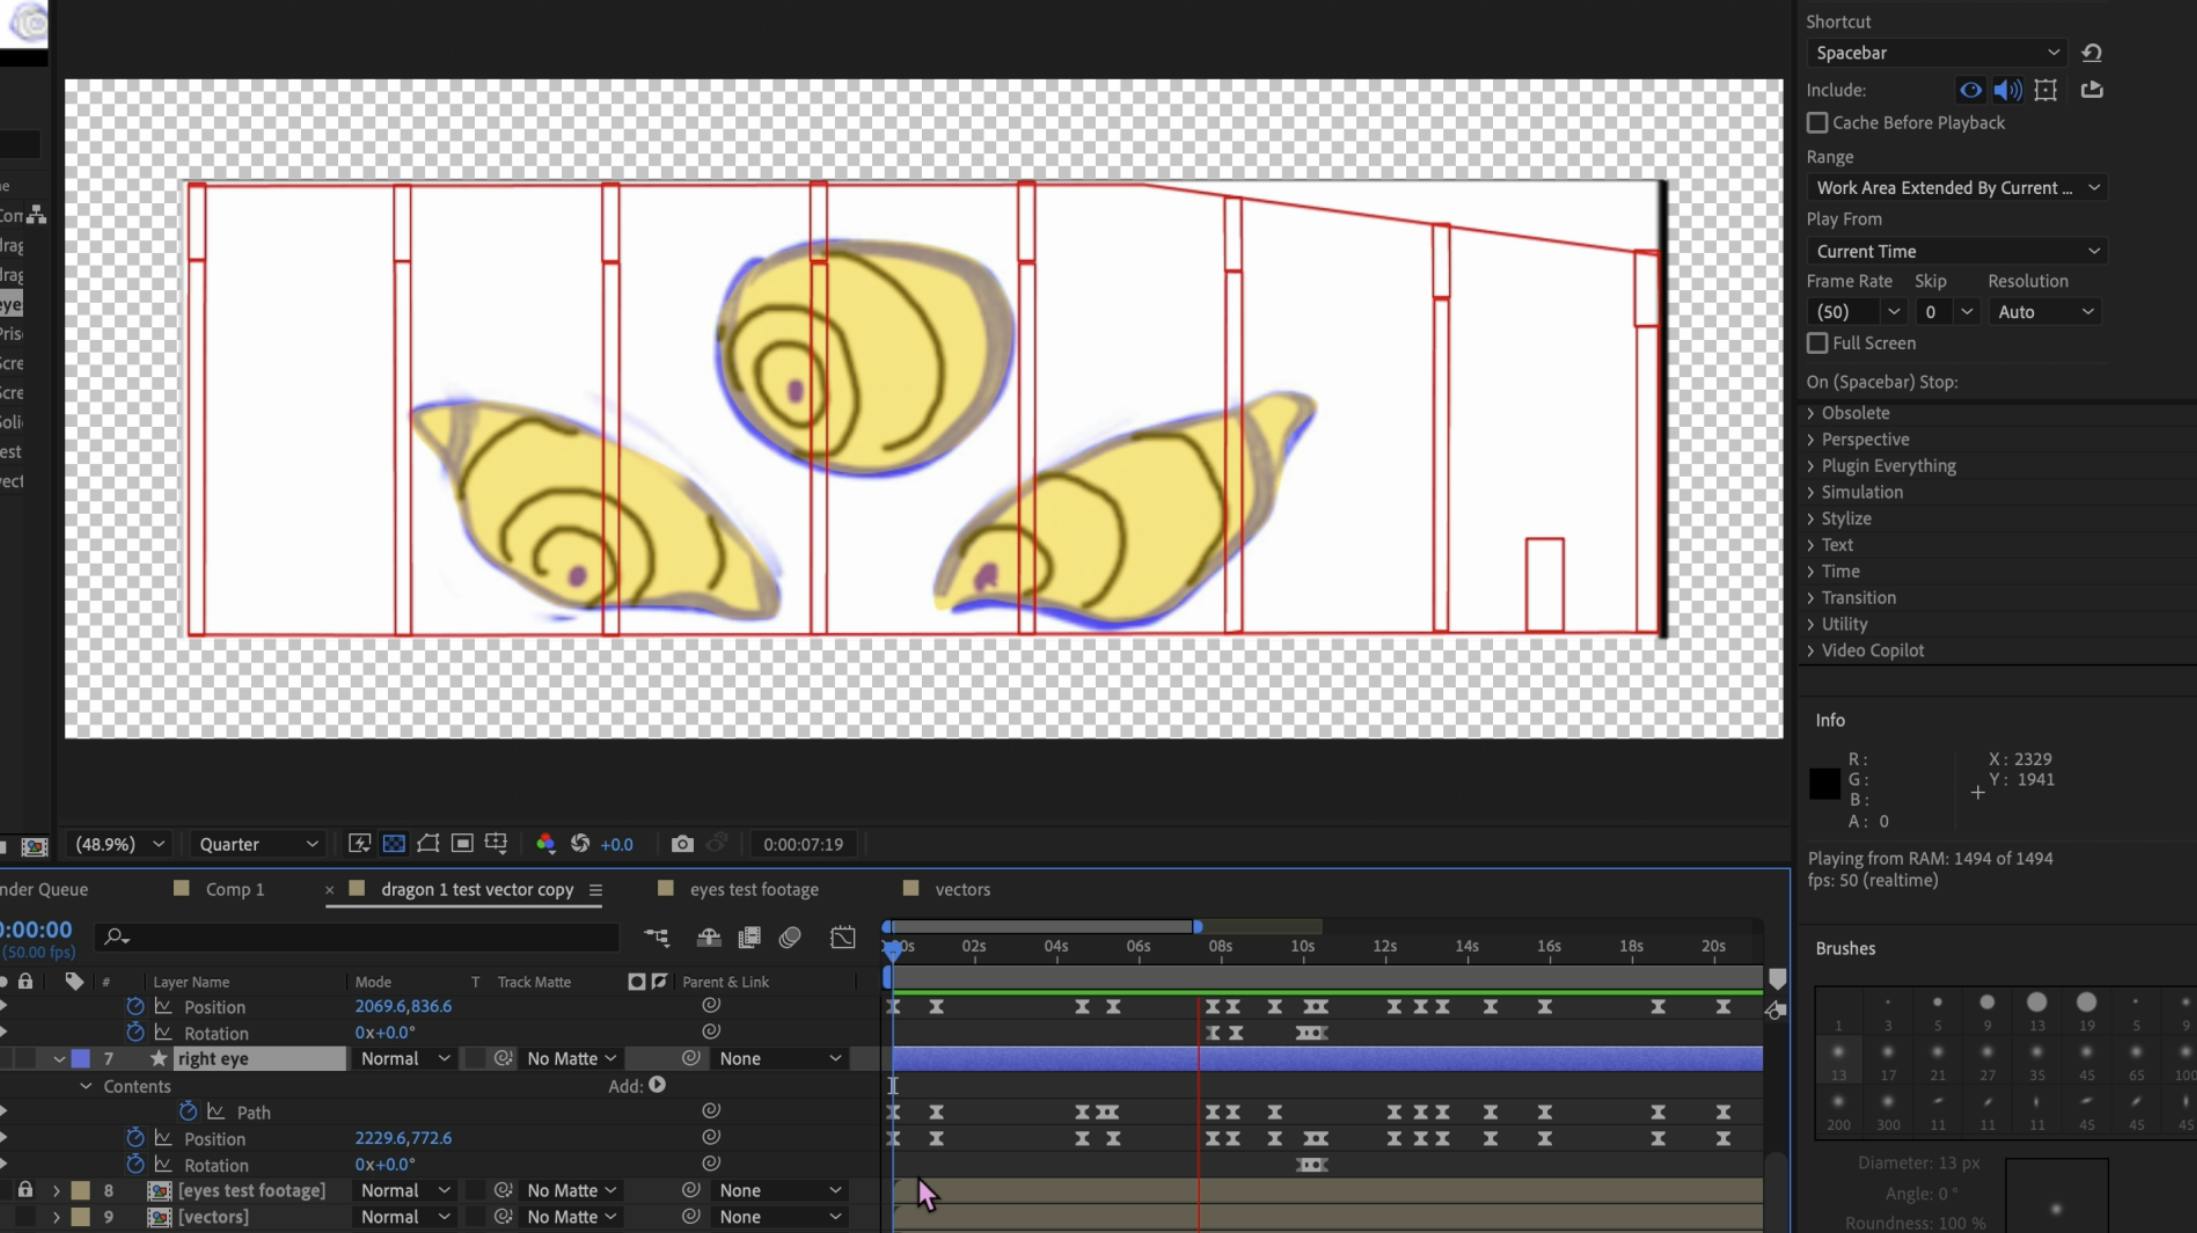Image resolution: width=2197 pixels, height=1233 pixels.
Task: Open the Quarter resolution dropdown
Action: [257, 844]
